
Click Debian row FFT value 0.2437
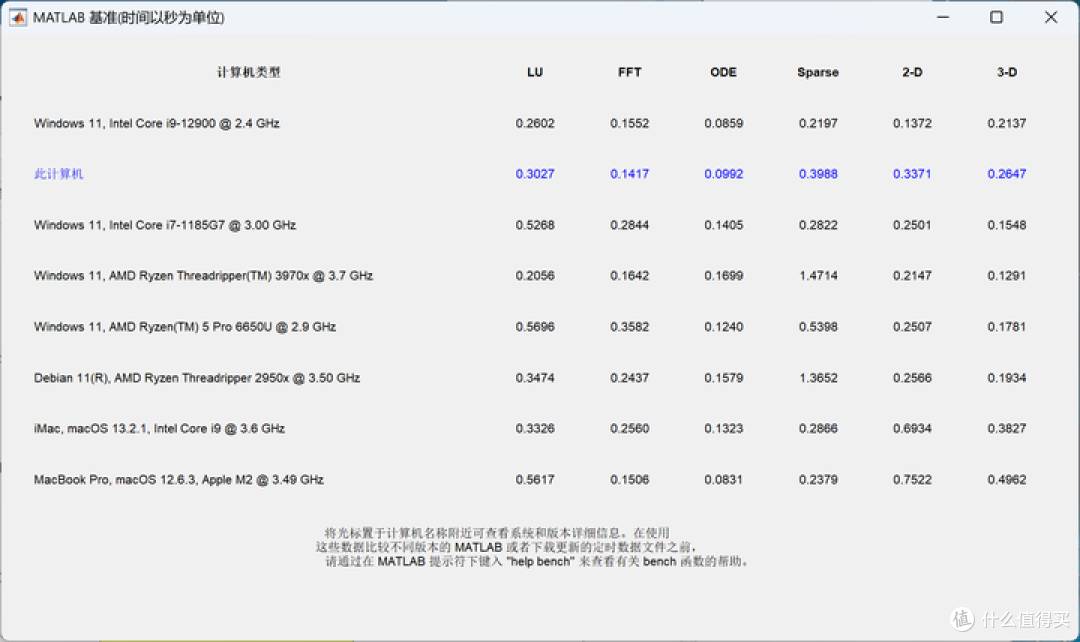coord(630,377)
